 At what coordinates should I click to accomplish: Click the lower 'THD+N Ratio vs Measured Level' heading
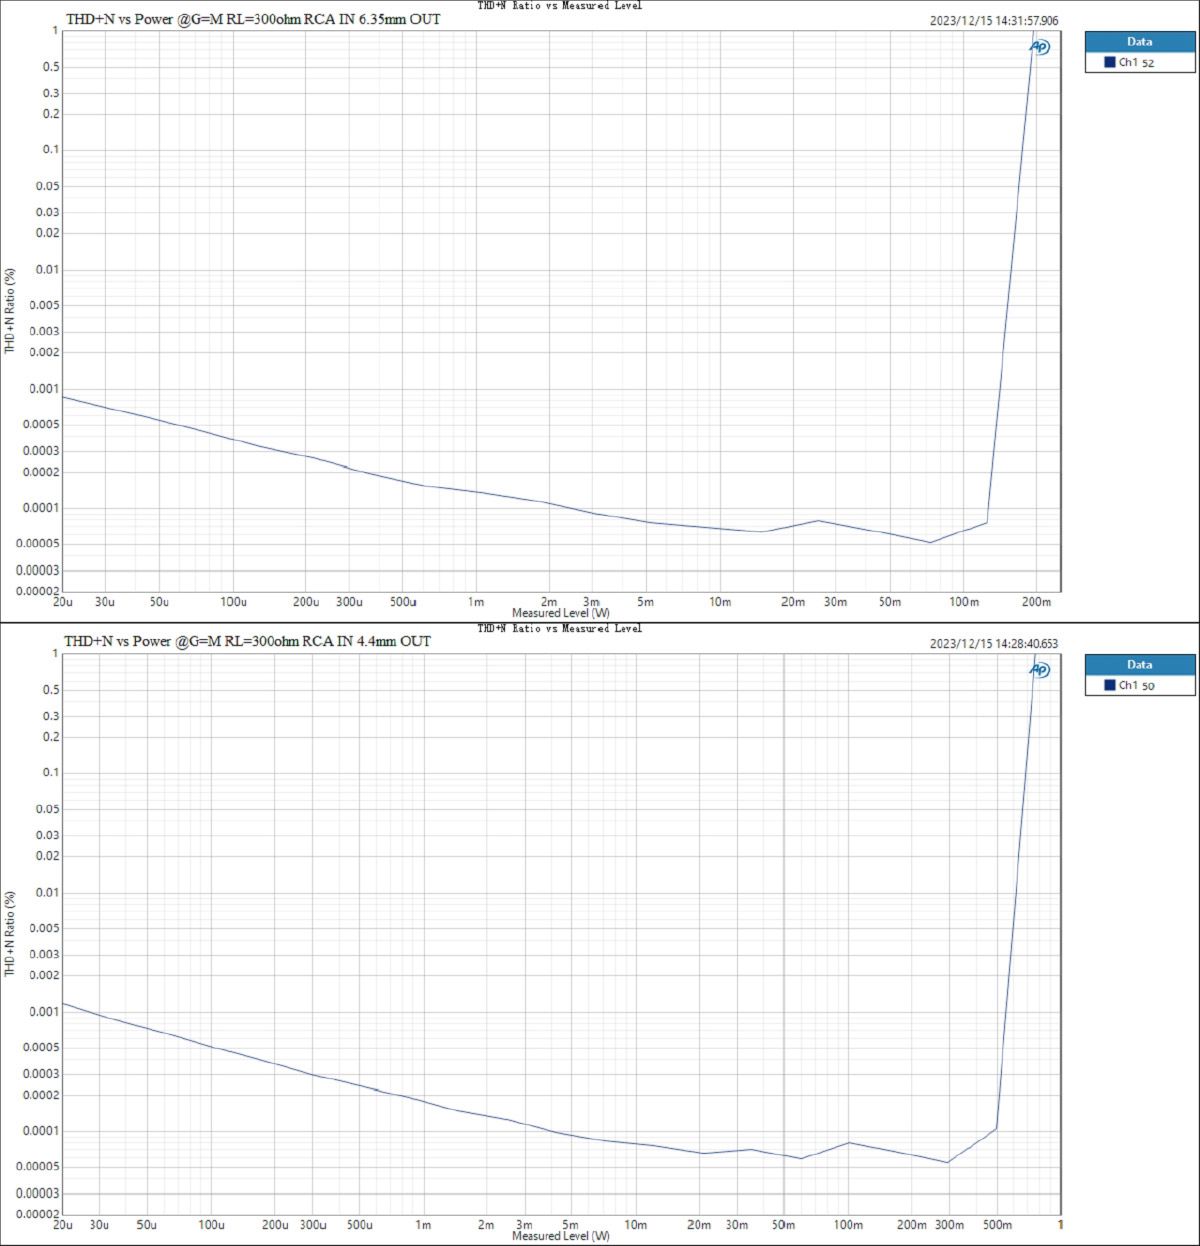pyautogui.click(x=559, y=628)
